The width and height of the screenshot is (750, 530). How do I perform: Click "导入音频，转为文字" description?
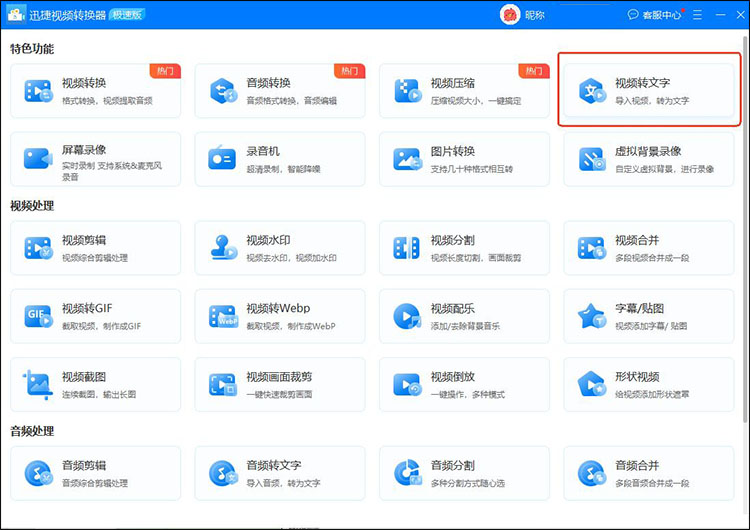pos(283,483)
